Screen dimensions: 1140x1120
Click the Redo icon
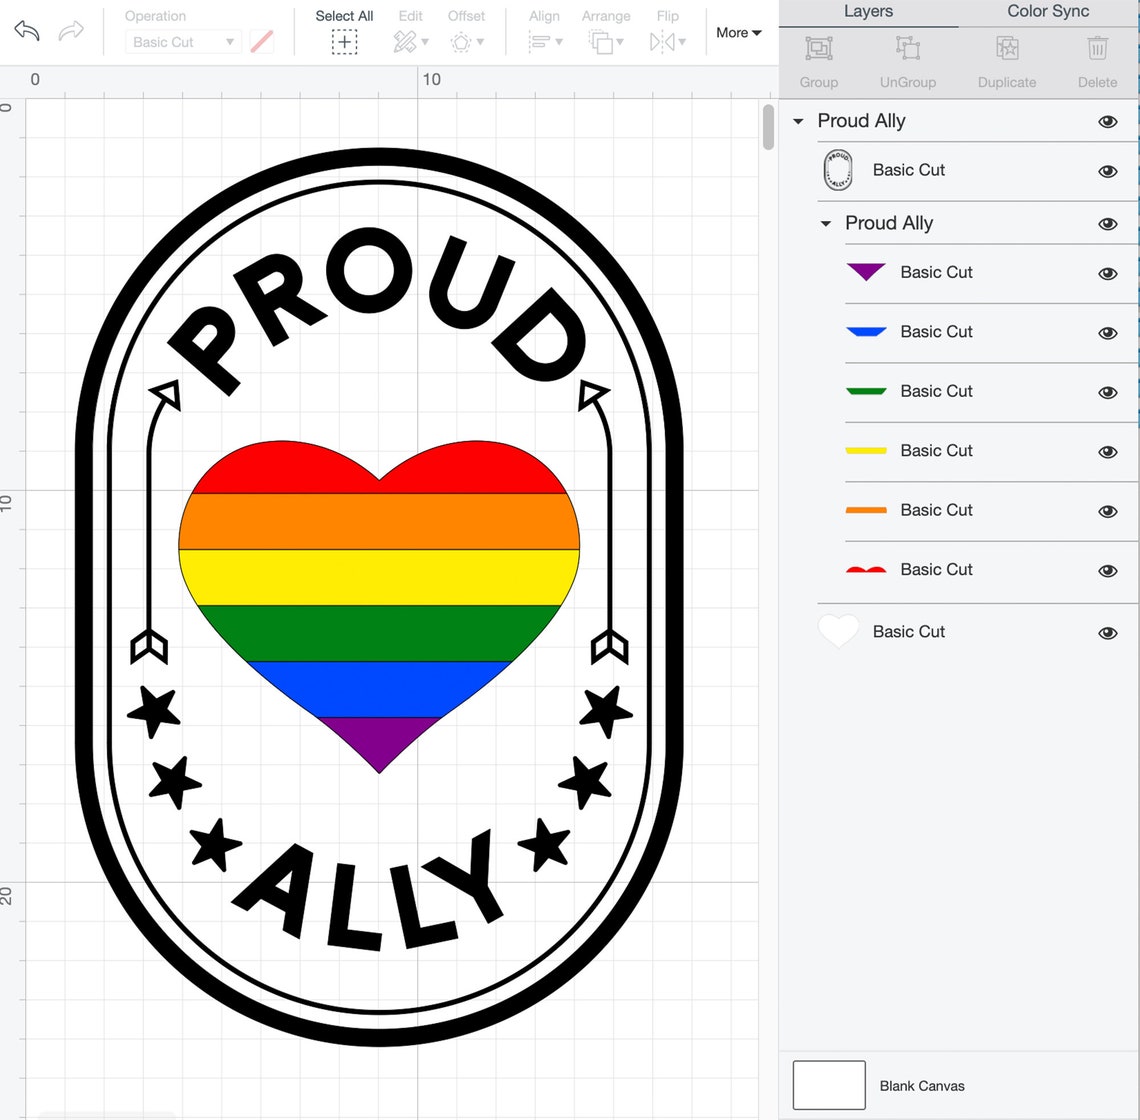pos(70,31)
